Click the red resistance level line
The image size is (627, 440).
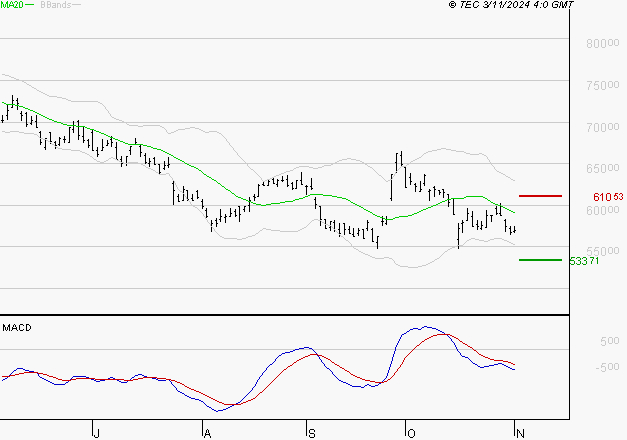point(540,196)
